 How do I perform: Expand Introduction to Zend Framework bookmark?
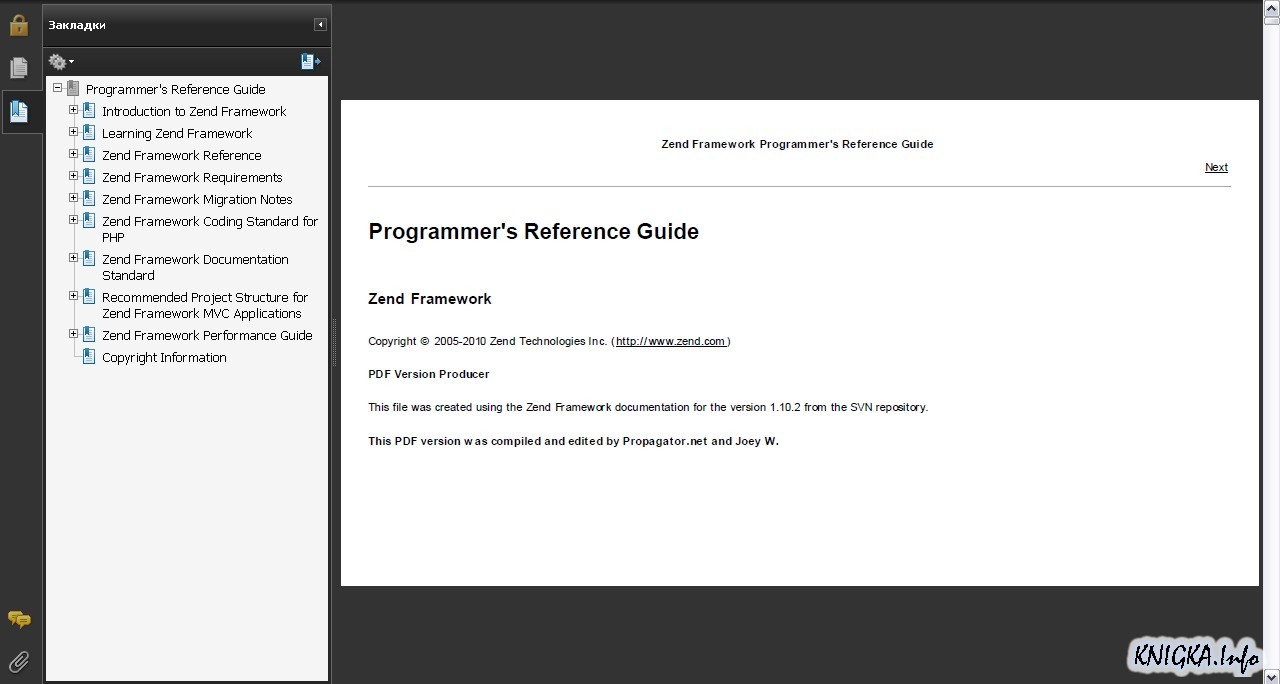tap(73, 110)
